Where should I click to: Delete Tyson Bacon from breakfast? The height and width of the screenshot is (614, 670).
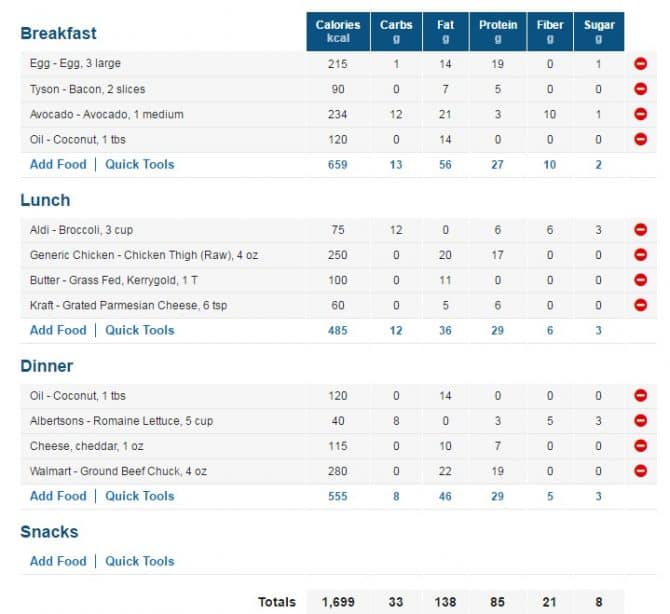point(640,89)
